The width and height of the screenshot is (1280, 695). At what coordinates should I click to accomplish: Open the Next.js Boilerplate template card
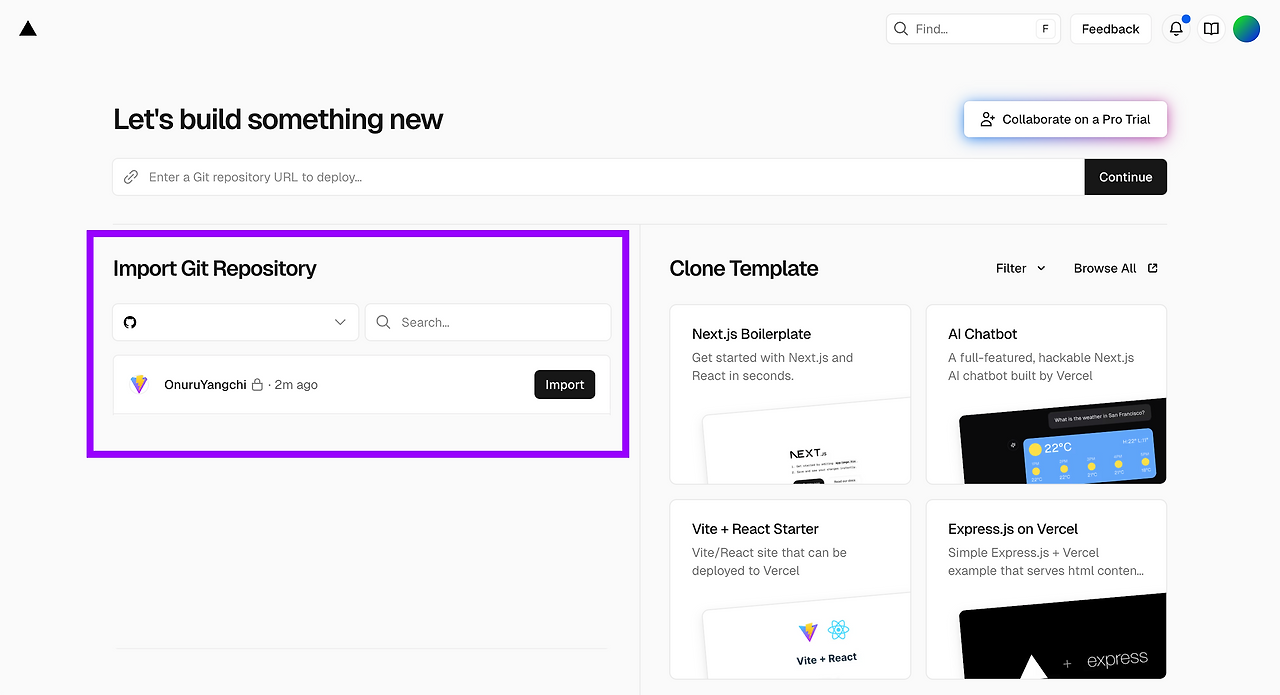click(790, 394)
